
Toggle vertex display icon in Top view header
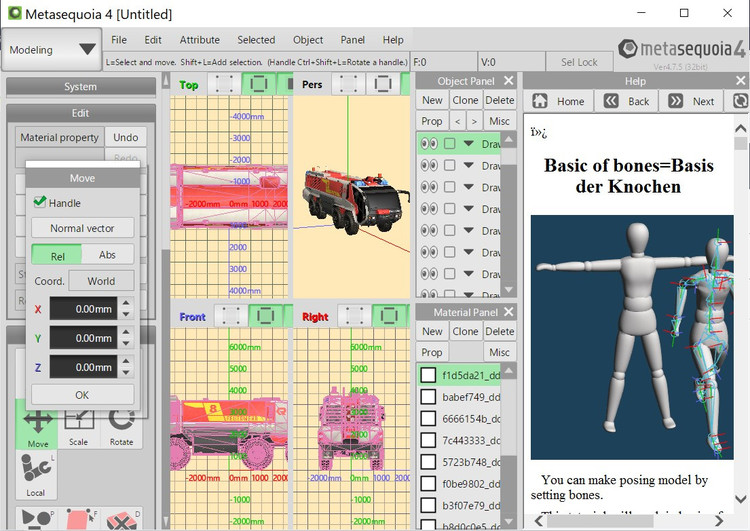click(224, 84)
